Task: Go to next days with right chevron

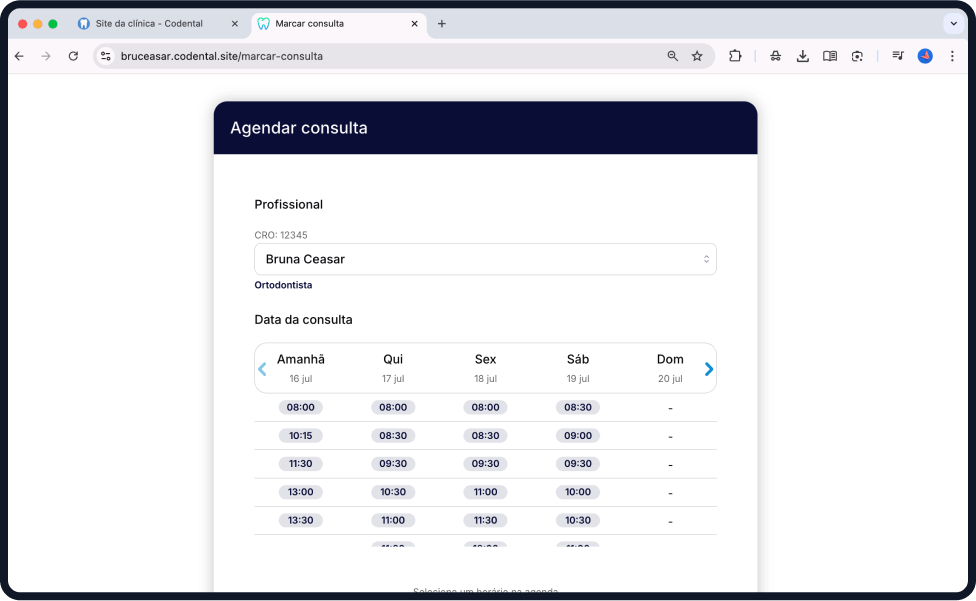Action: coord(709,369)
